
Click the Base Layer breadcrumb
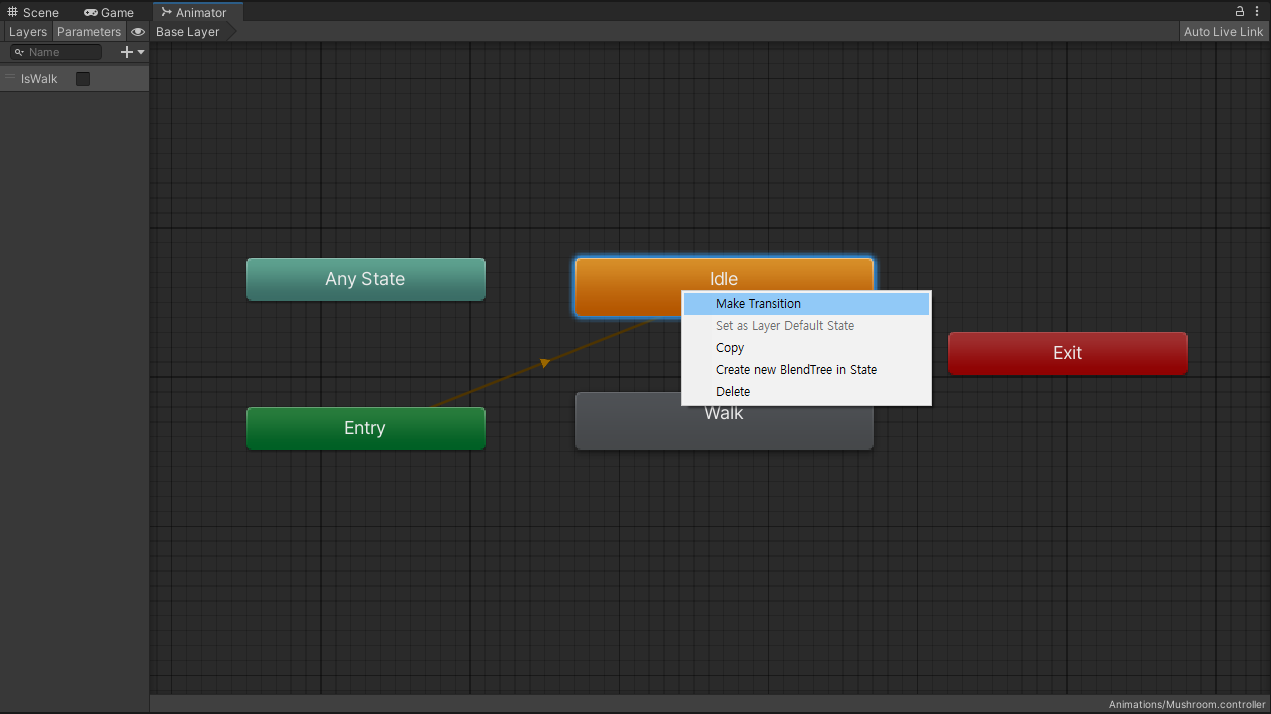(188, 32)
